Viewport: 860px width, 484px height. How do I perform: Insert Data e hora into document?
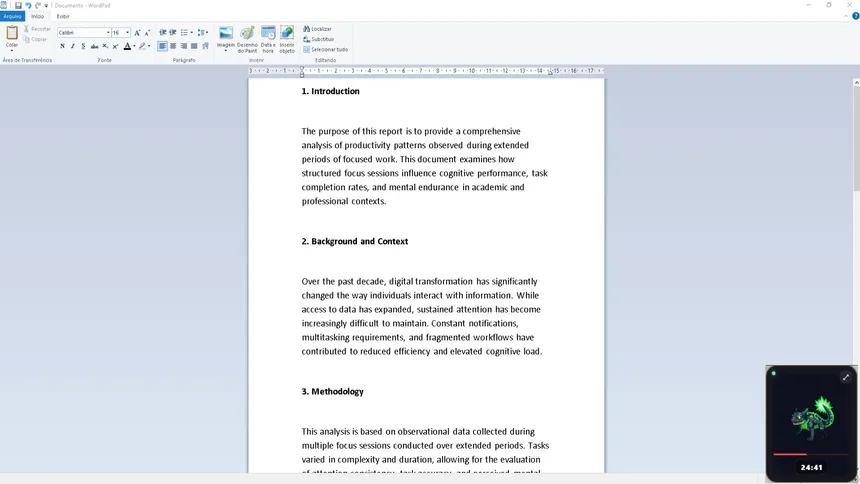pos(268,34)
